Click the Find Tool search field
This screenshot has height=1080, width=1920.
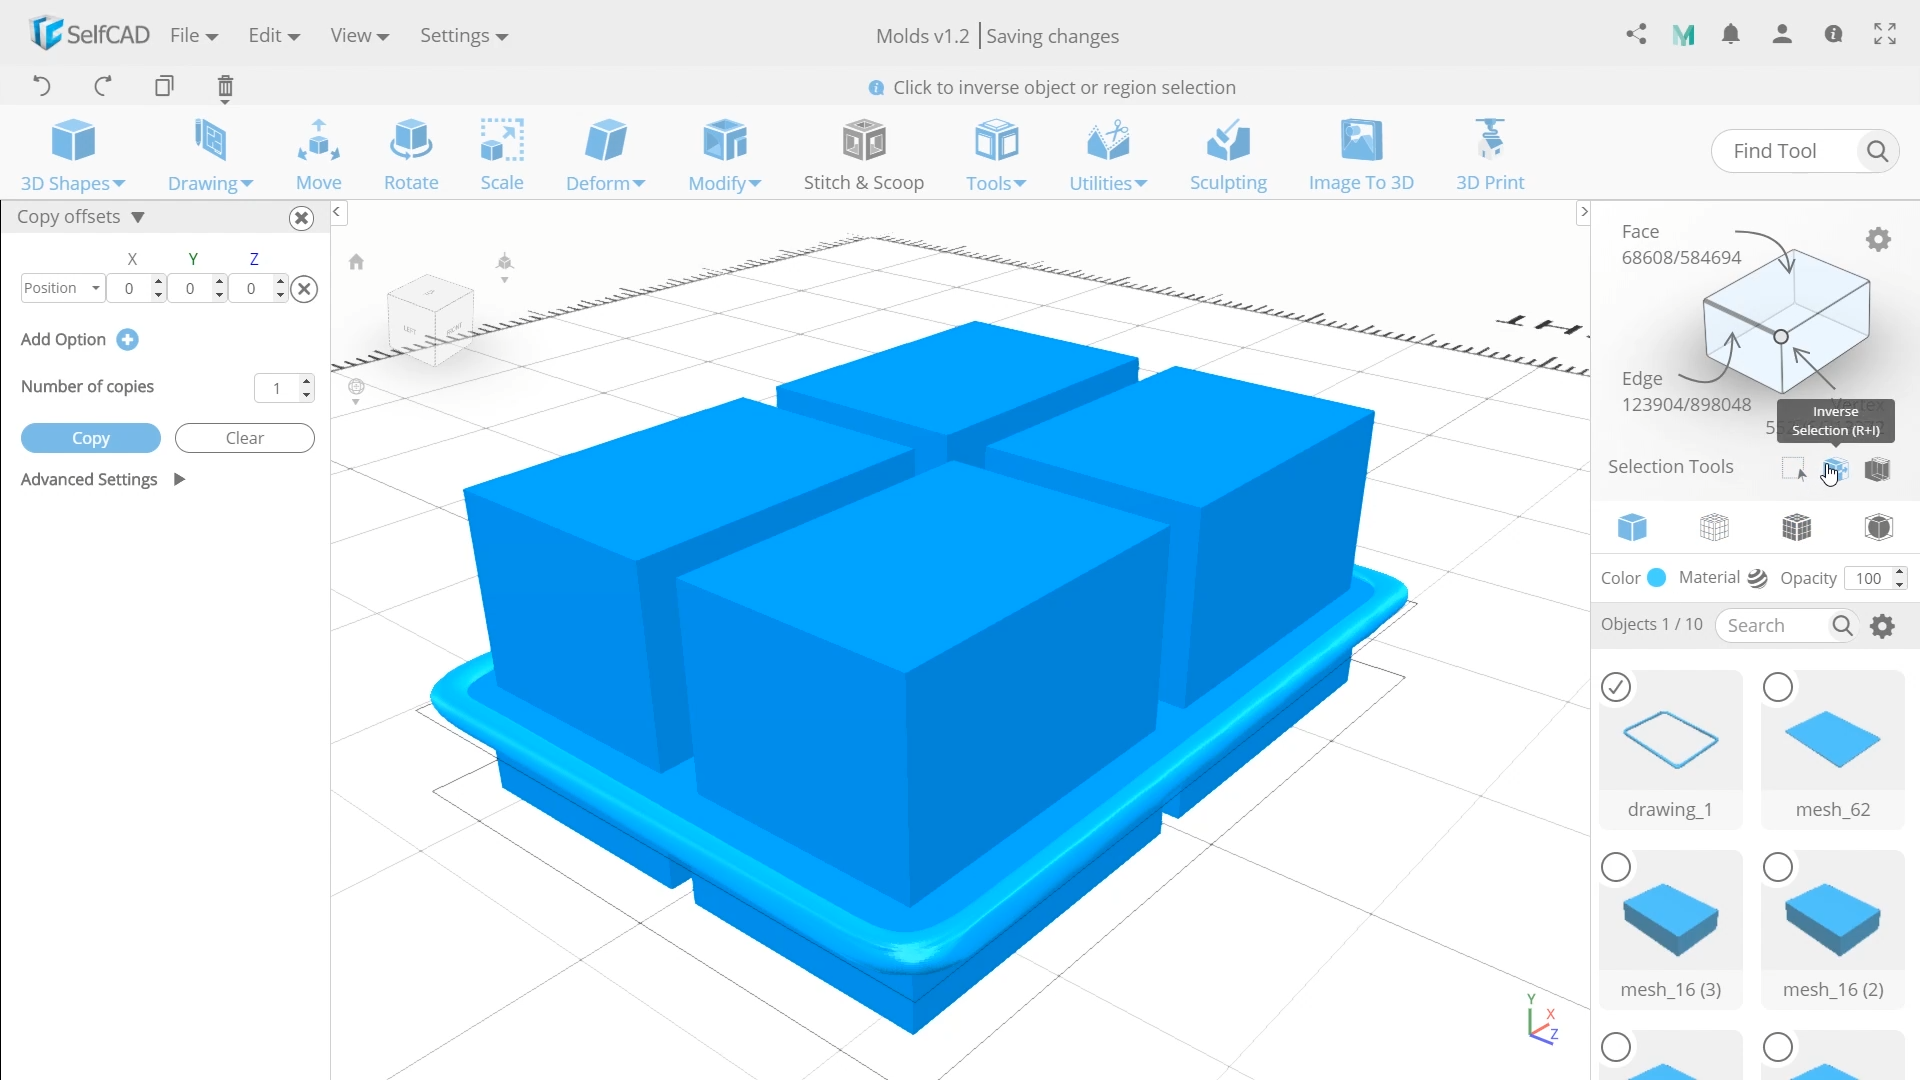pos(1786,151)
